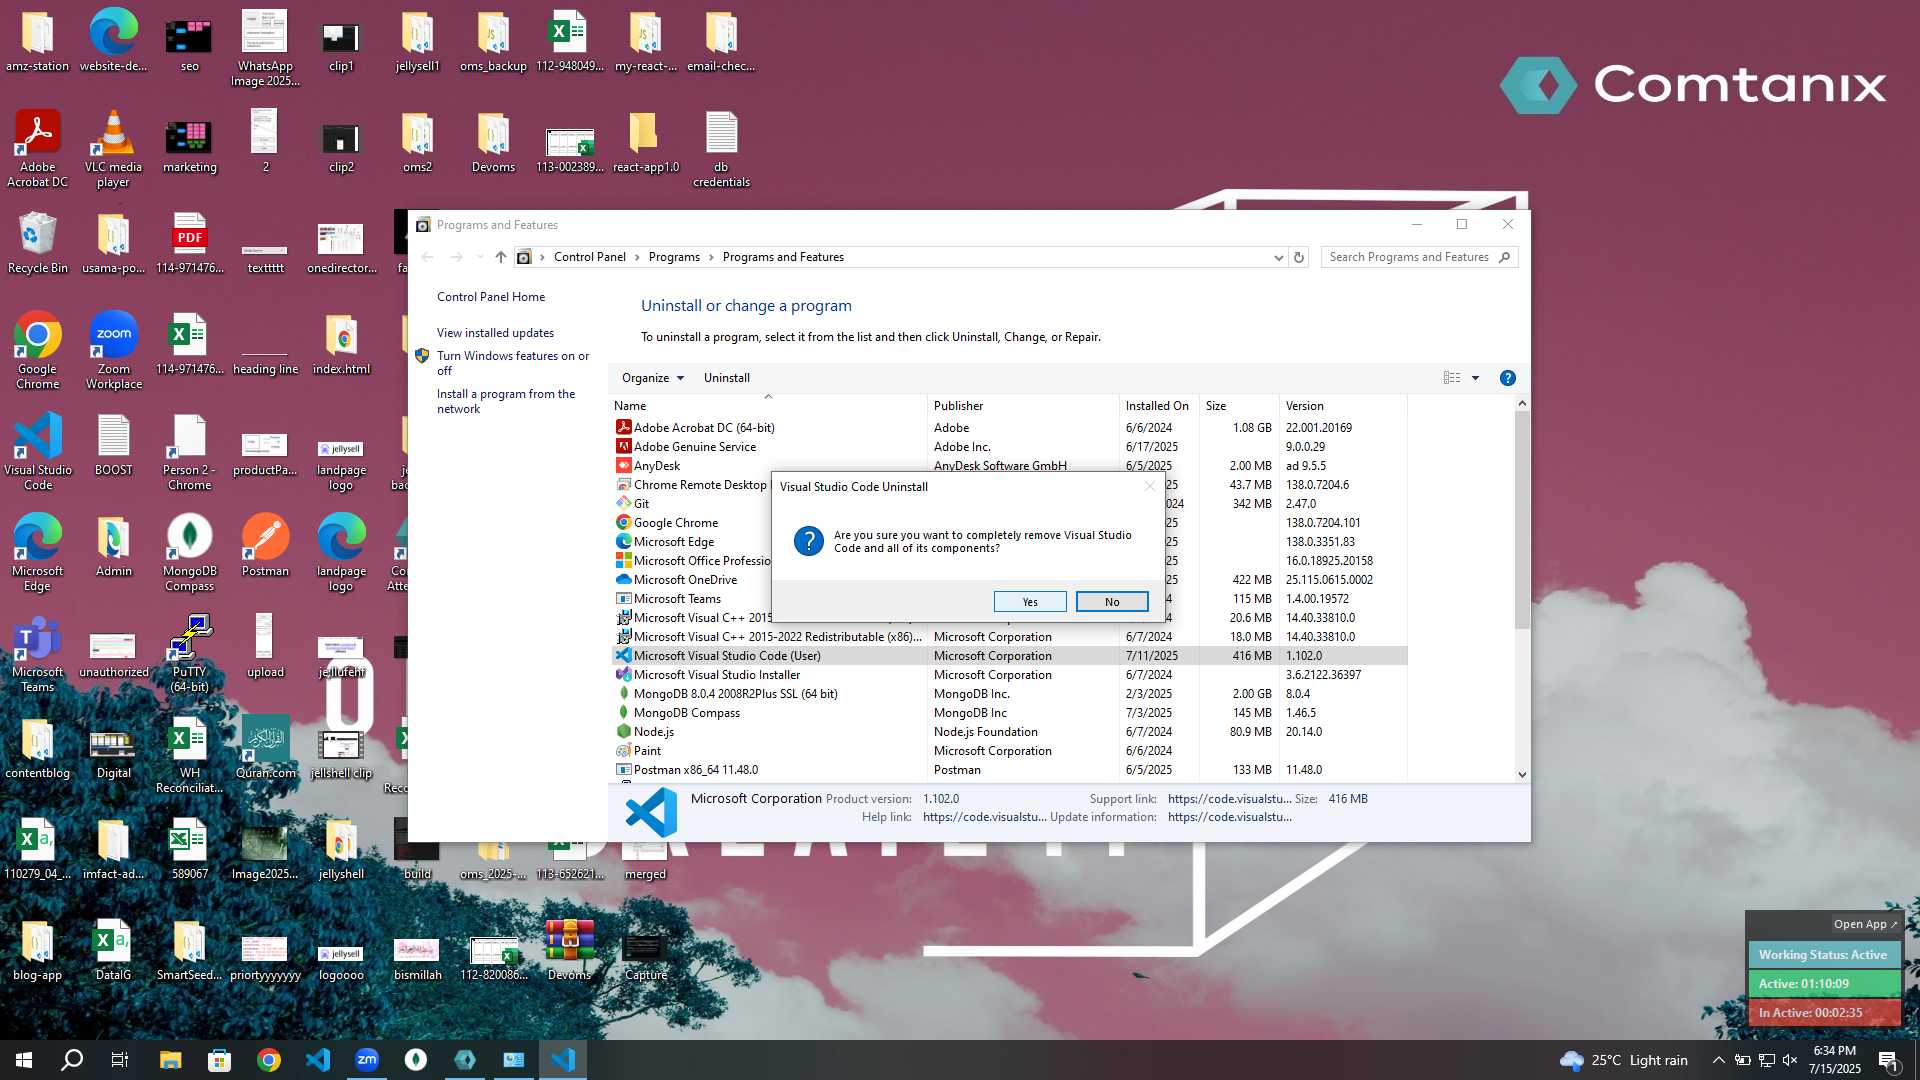Select Microsoft Teams desktop icon
Viewport: 1920px width, 1080px height.
pos(37,654)
